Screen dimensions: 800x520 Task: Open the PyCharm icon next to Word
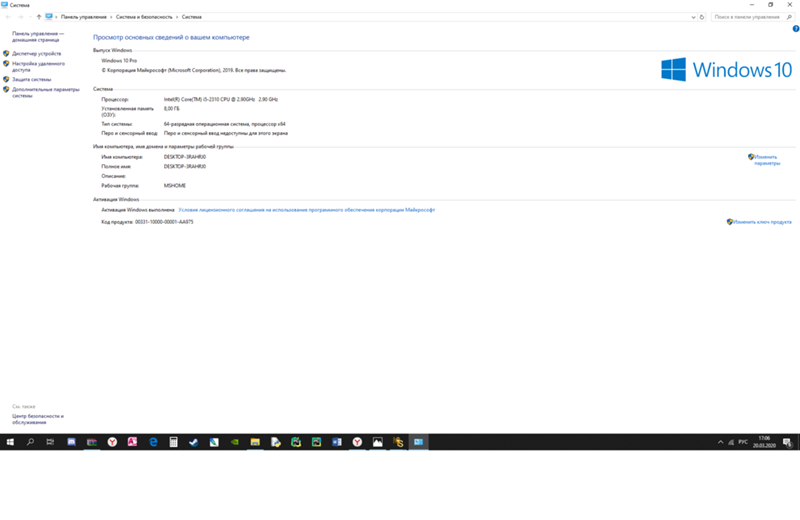point(316,442)
